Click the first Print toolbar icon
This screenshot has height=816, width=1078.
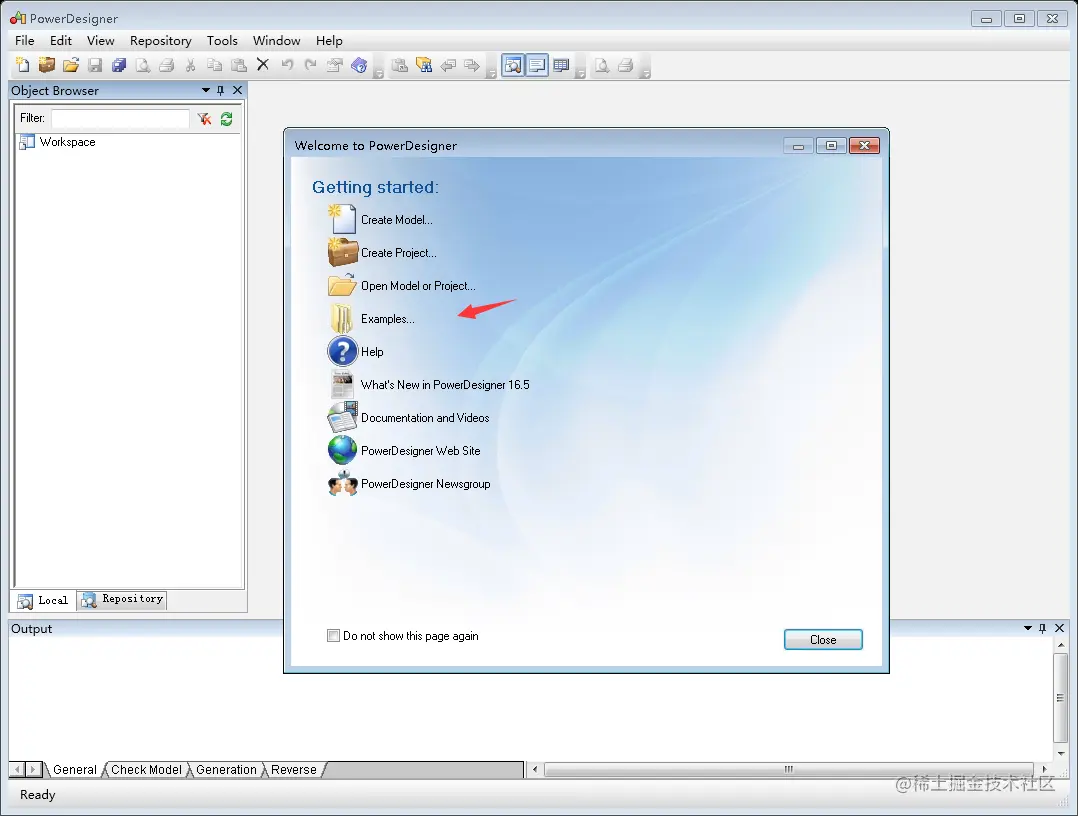166,65
